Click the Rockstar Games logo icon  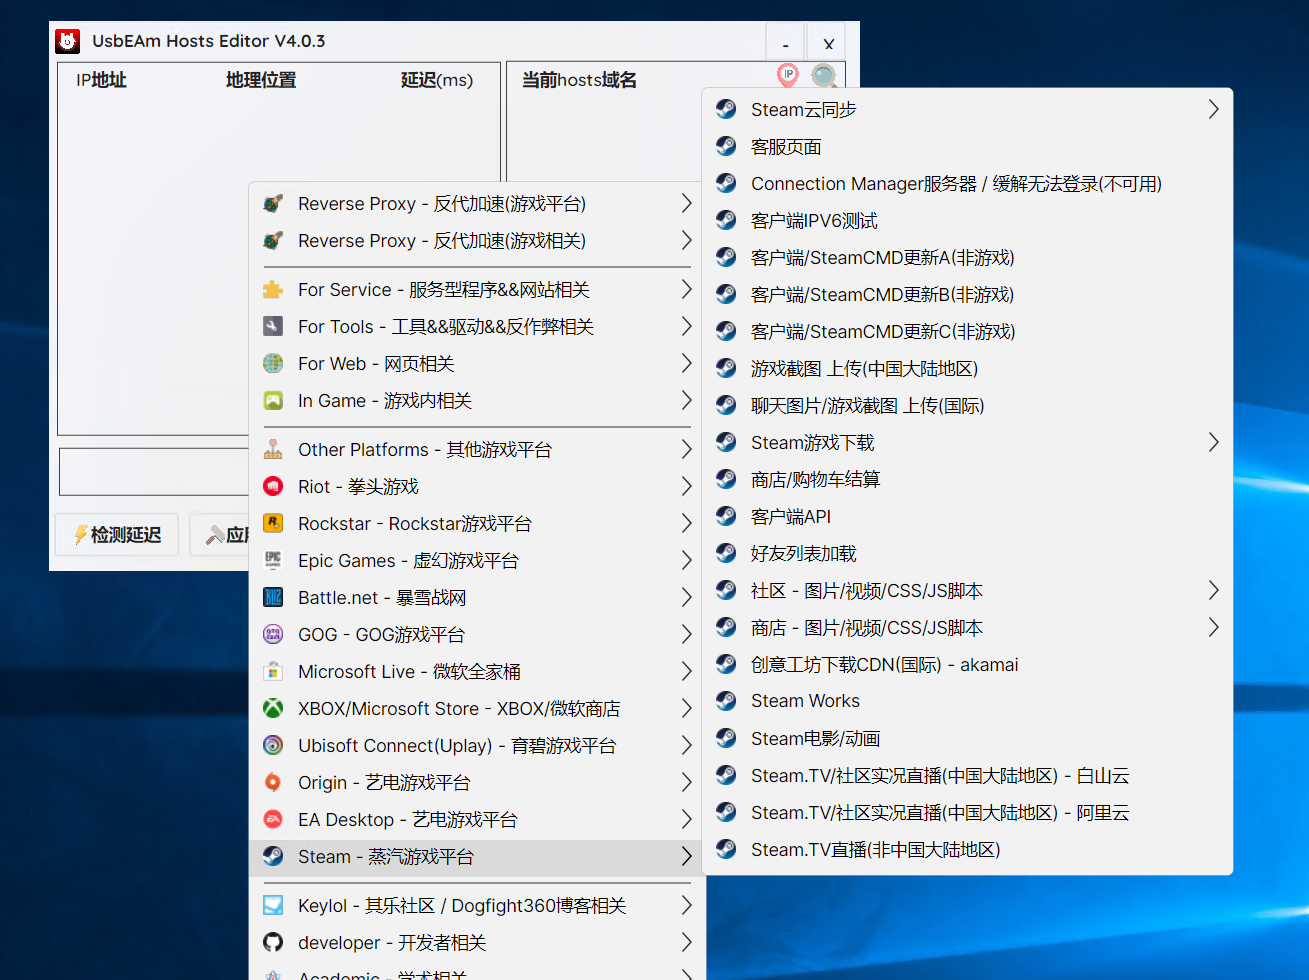point(273,523)
